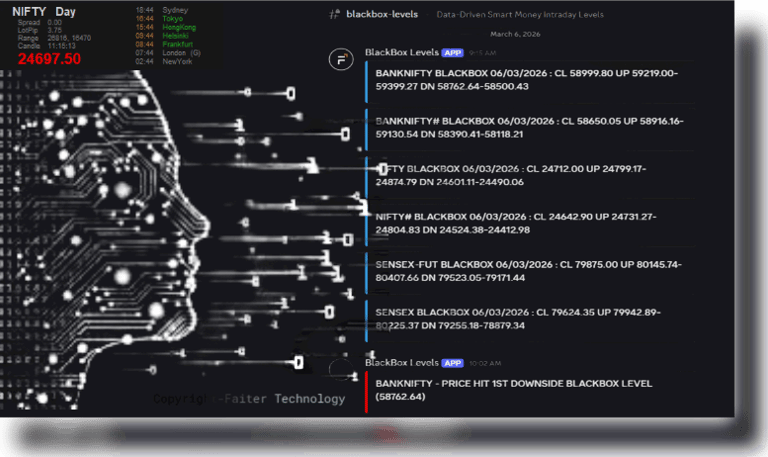Click the "PRICE HIT 1ST DOWNSIDE BLACKBOX LEVEL" alert

514,390
